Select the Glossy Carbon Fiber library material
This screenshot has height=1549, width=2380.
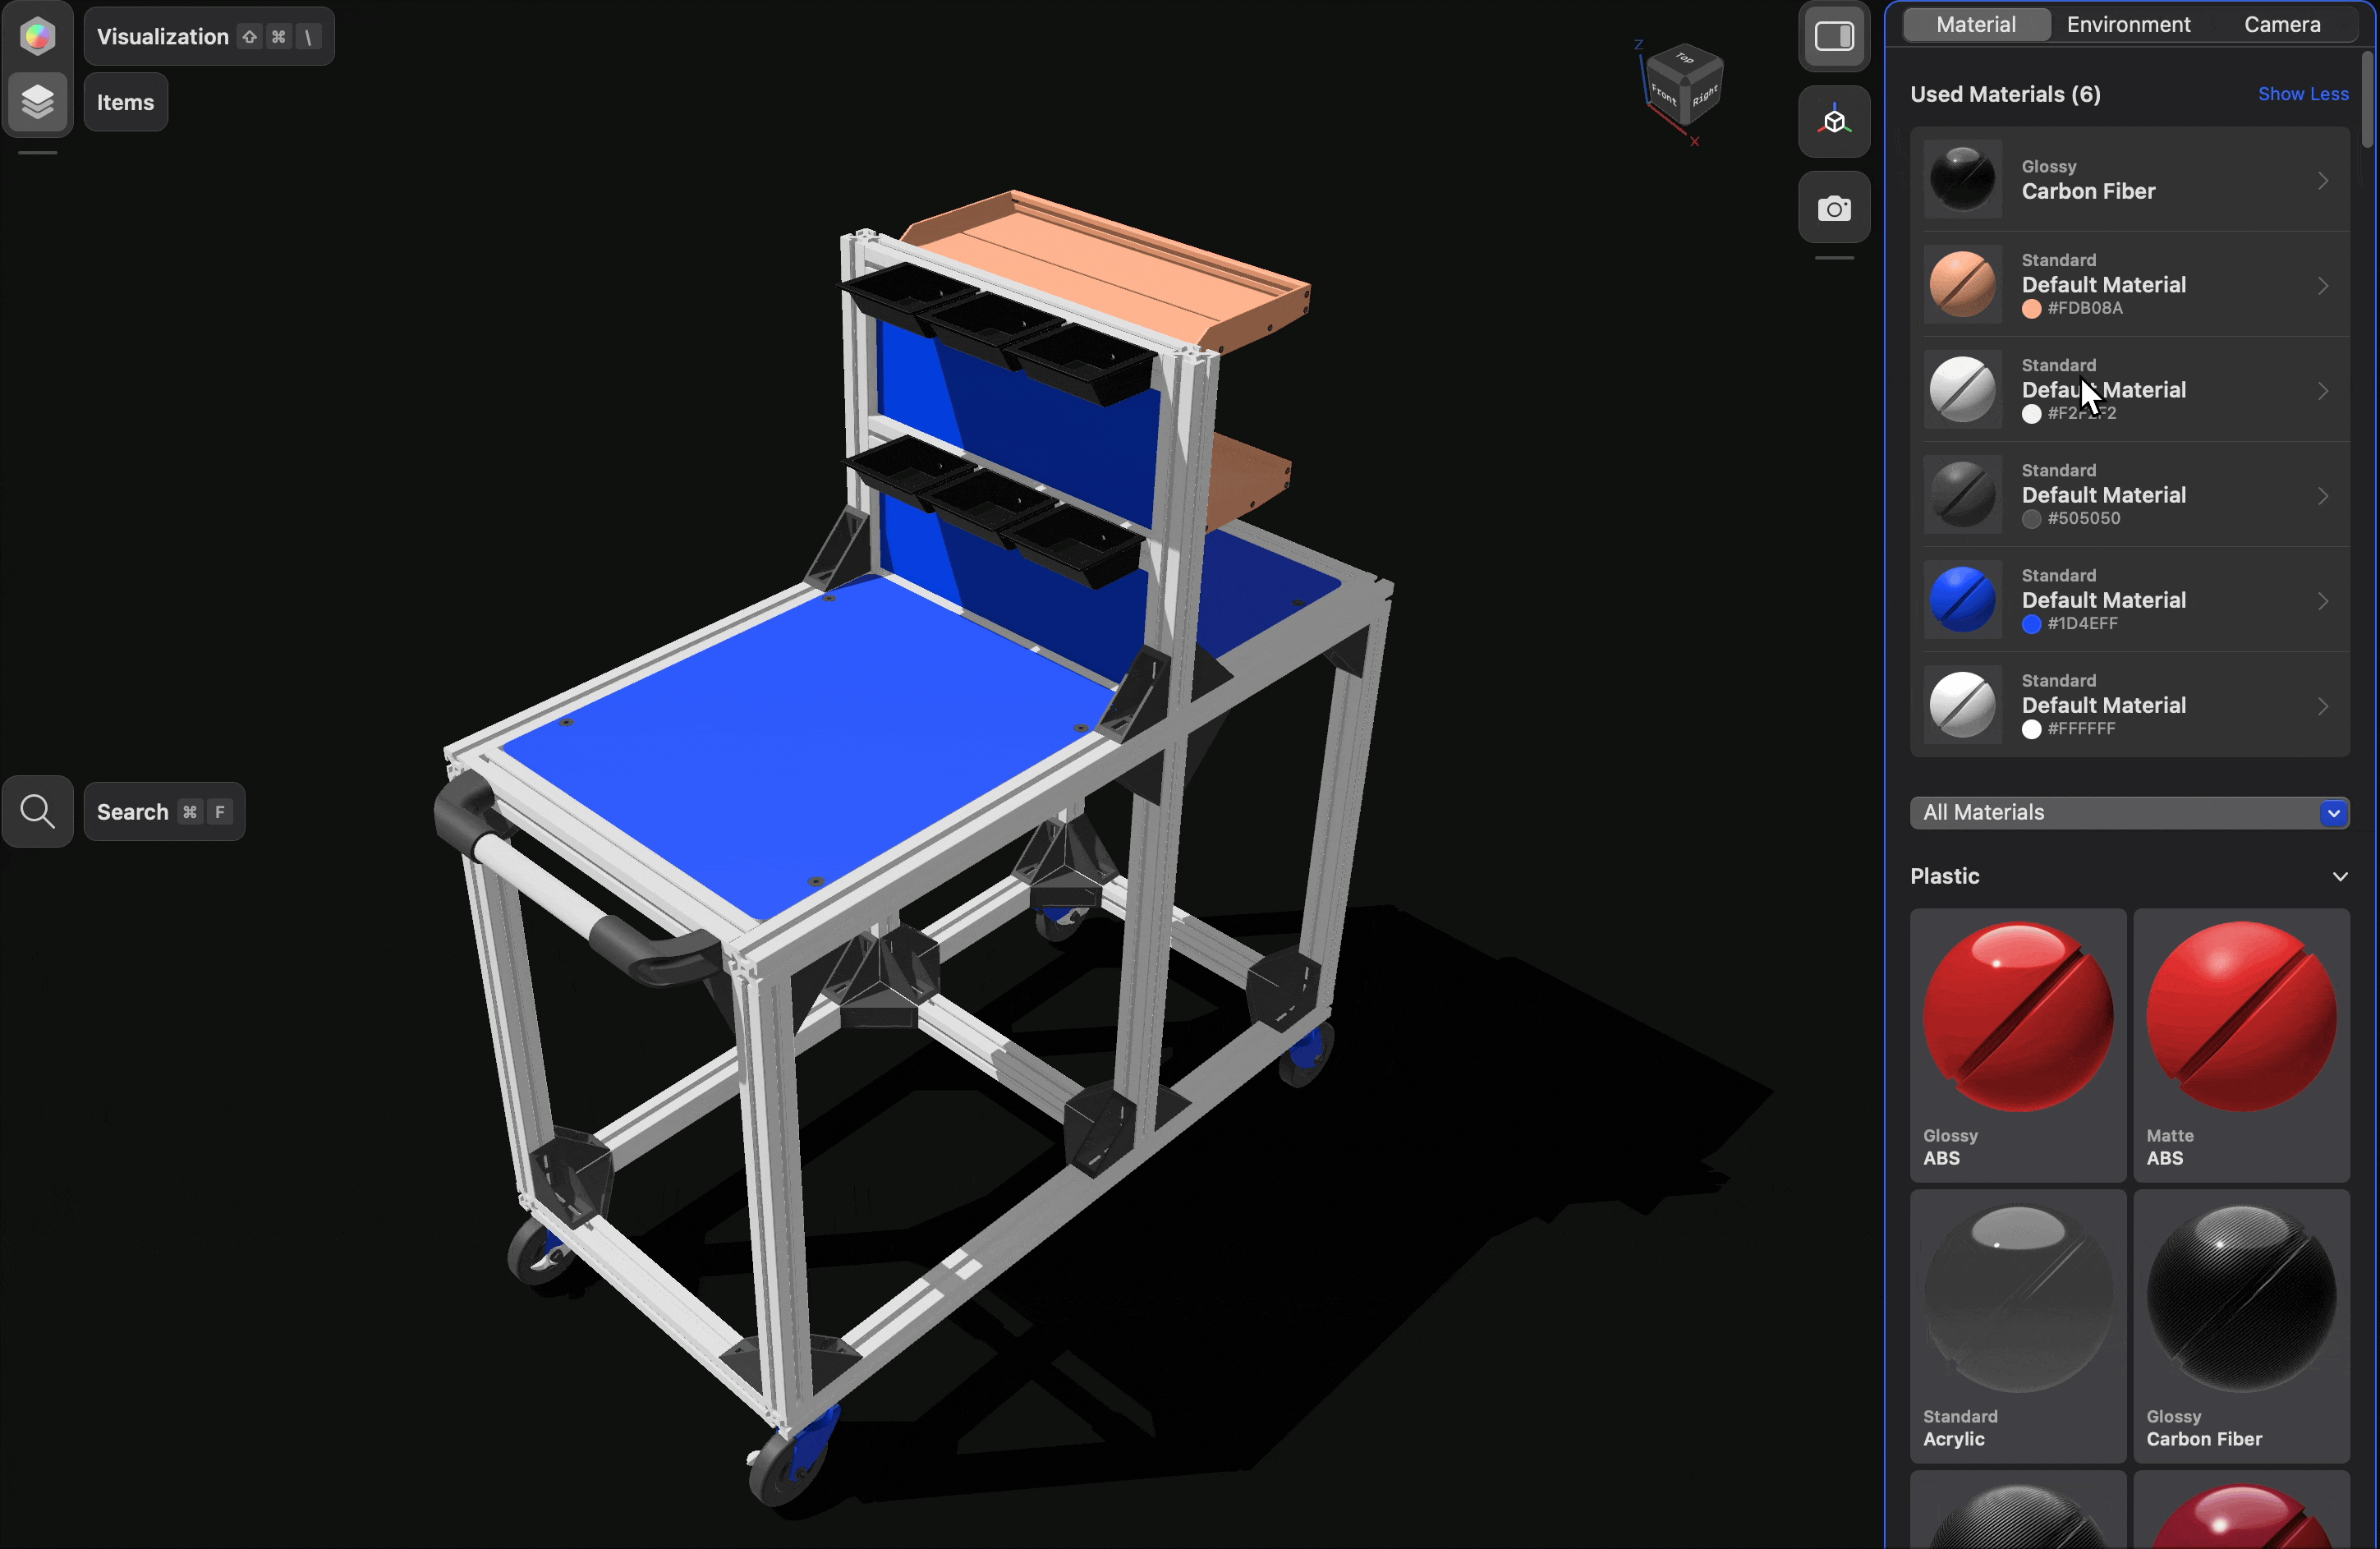(2241, 1326)
